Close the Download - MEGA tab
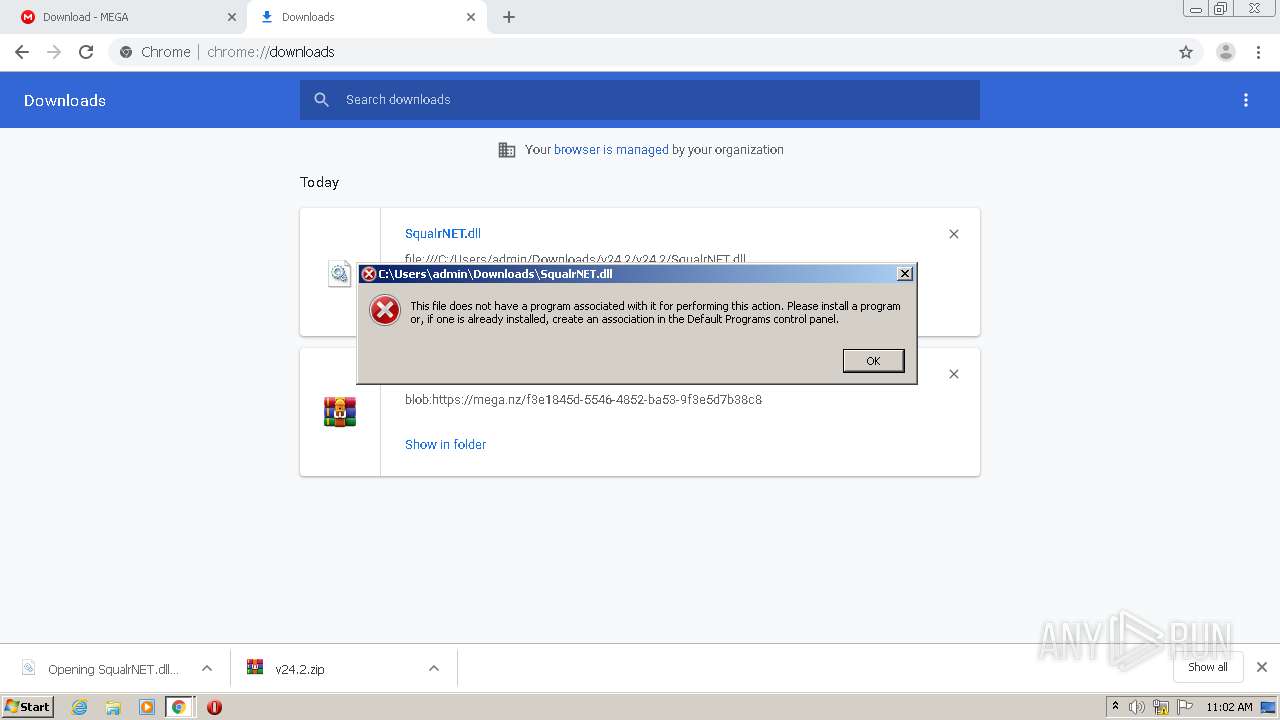The height and width of the screenshot is (720, 1280). 232,17
